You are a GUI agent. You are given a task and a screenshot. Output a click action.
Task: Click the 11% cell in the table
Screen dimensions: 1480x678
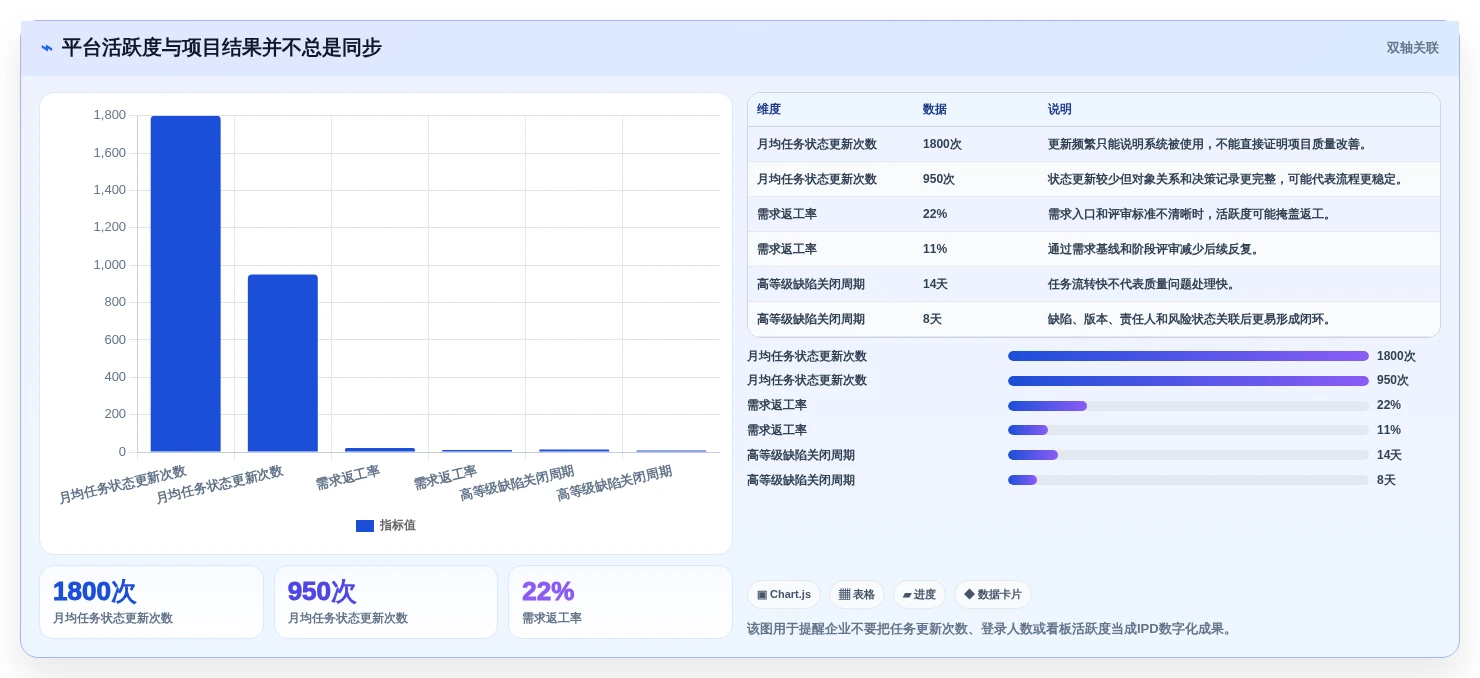click(935, 249)
